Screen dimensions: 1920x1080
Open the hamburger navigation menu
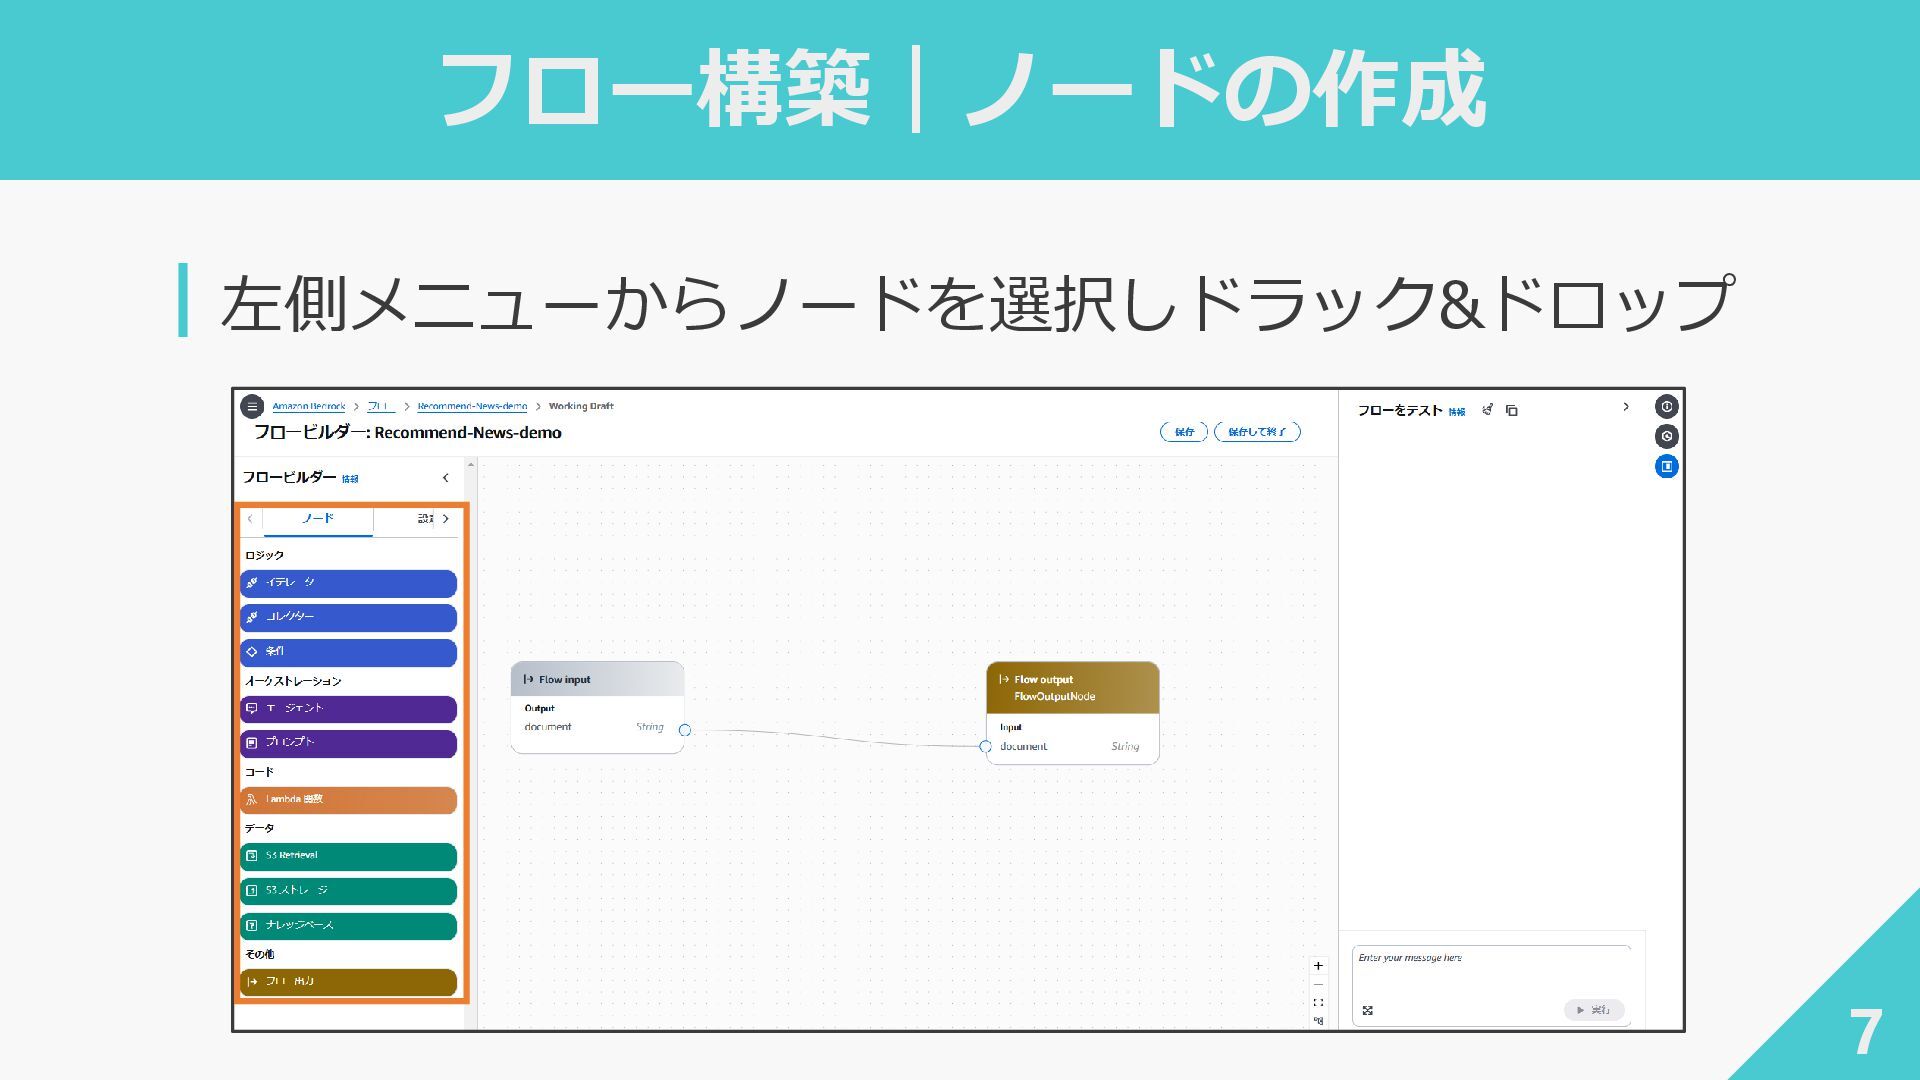coord(252,406)
